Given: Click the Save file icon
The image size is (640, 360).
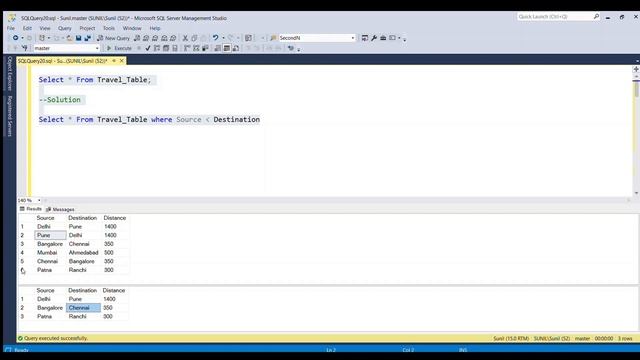Looking at the screenshot, I should point(78,38).
